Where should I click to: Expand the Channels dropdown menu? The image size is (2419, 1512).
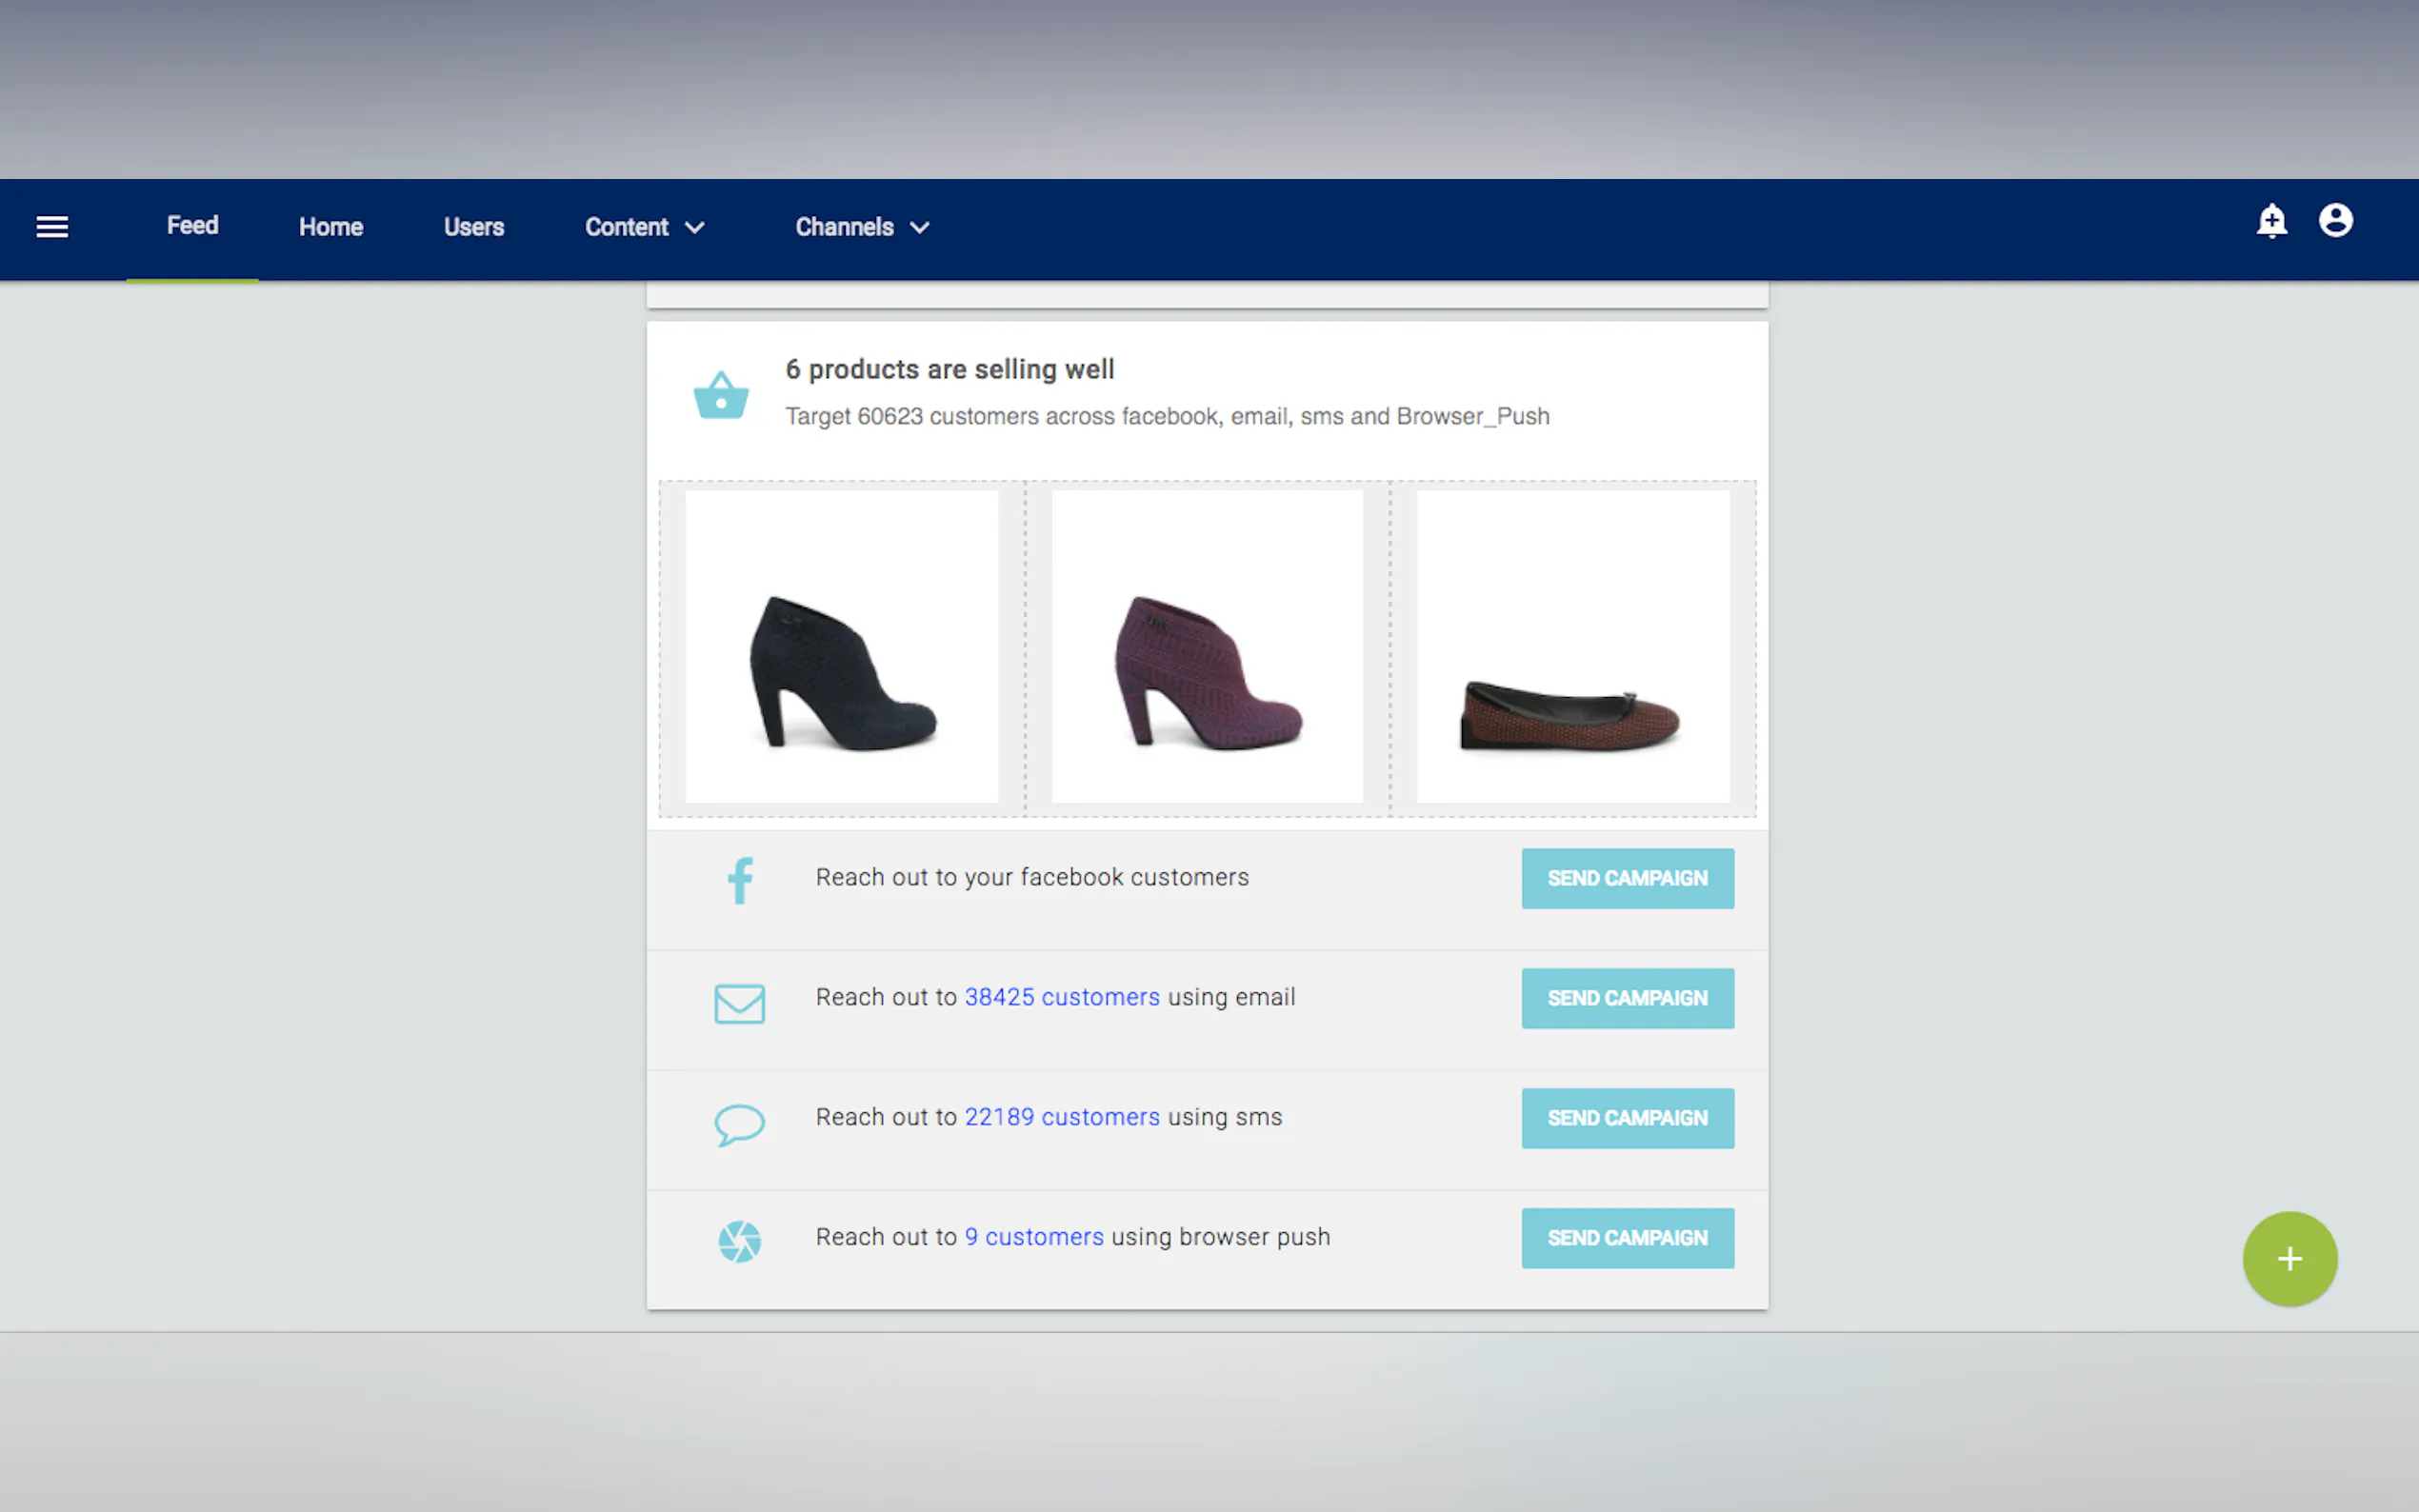pos(862,228)
